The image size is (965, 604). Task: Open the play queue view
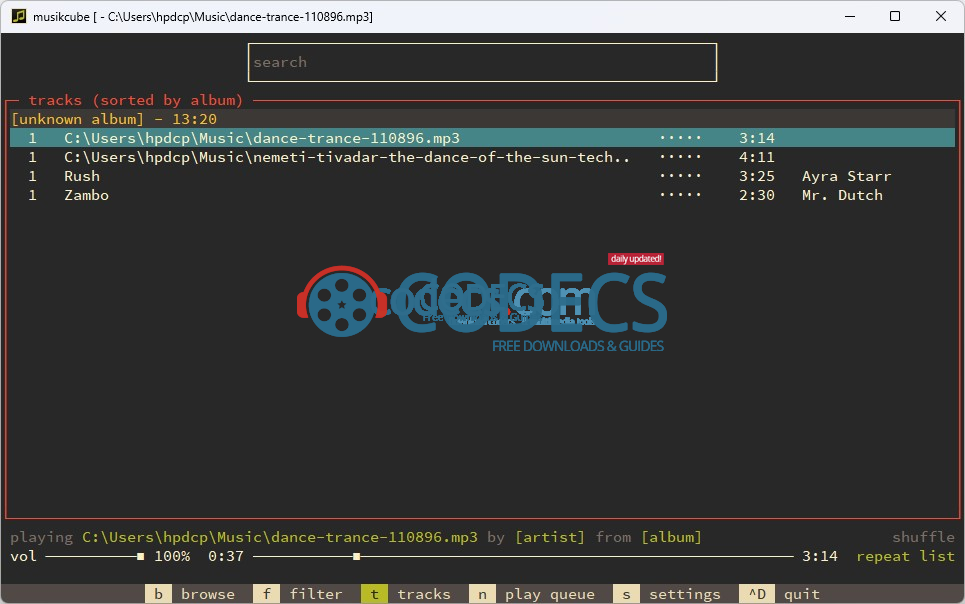coord(532,594)
